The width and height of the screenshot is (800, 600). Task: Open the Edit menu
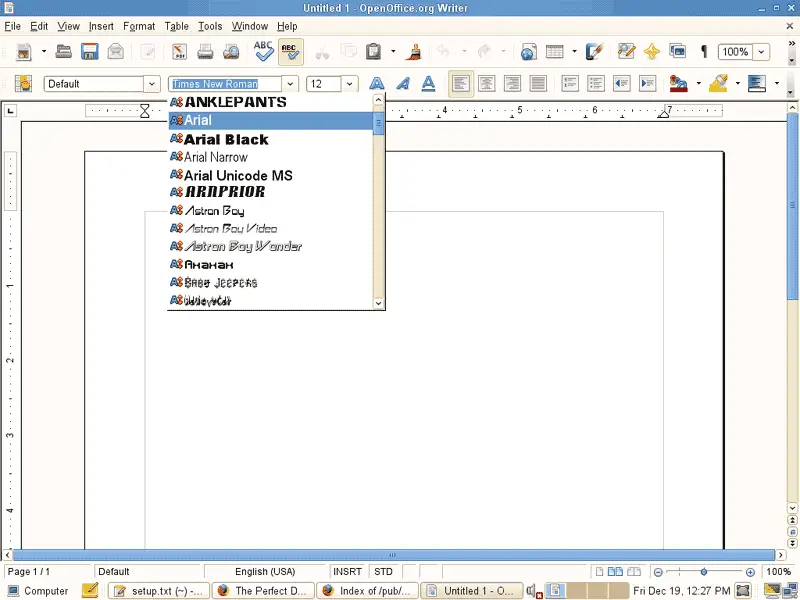point(39,26)
